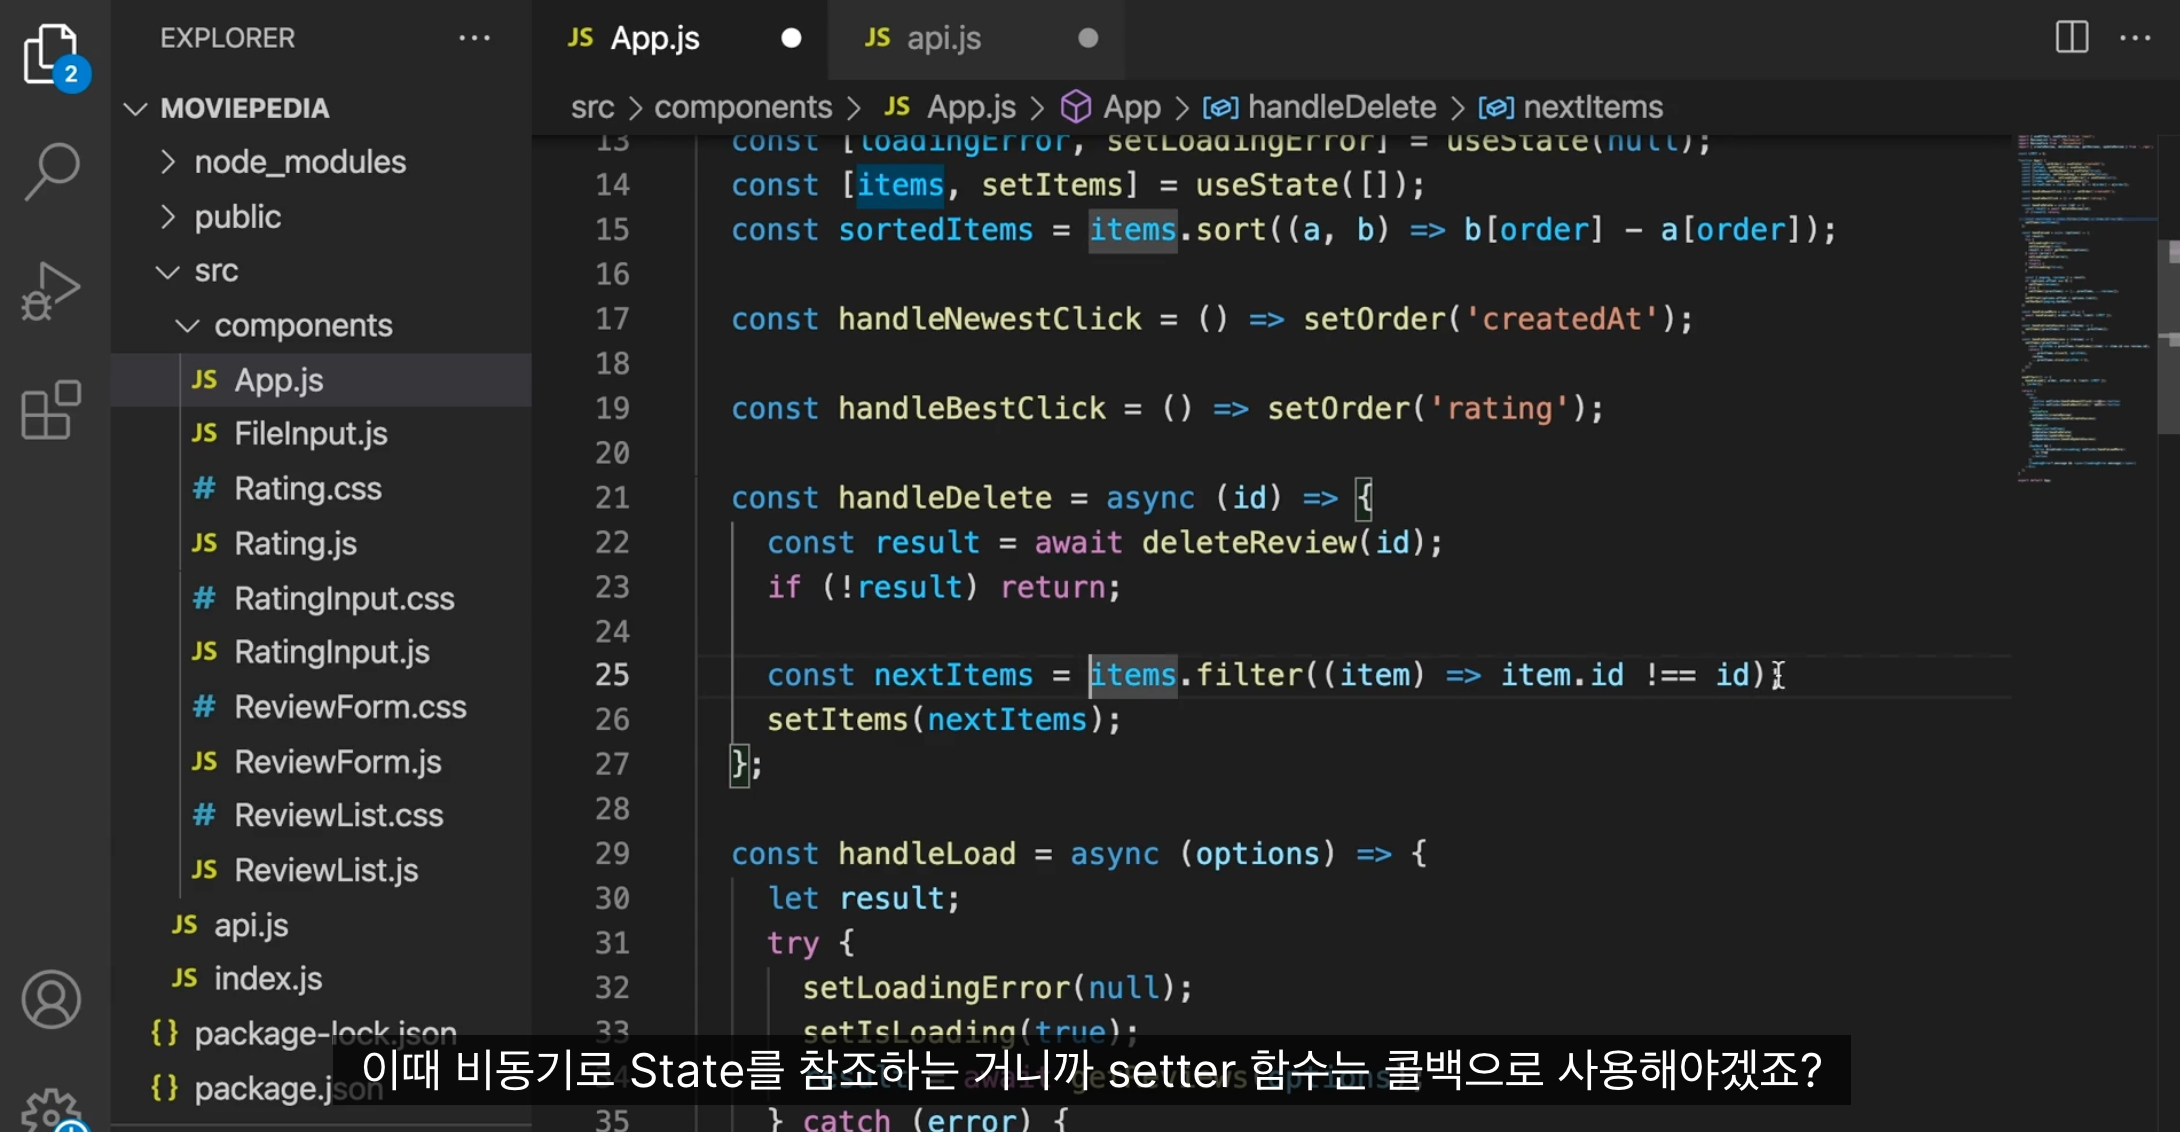Click the App component breadcrumb

click(x=1112, y=107)
